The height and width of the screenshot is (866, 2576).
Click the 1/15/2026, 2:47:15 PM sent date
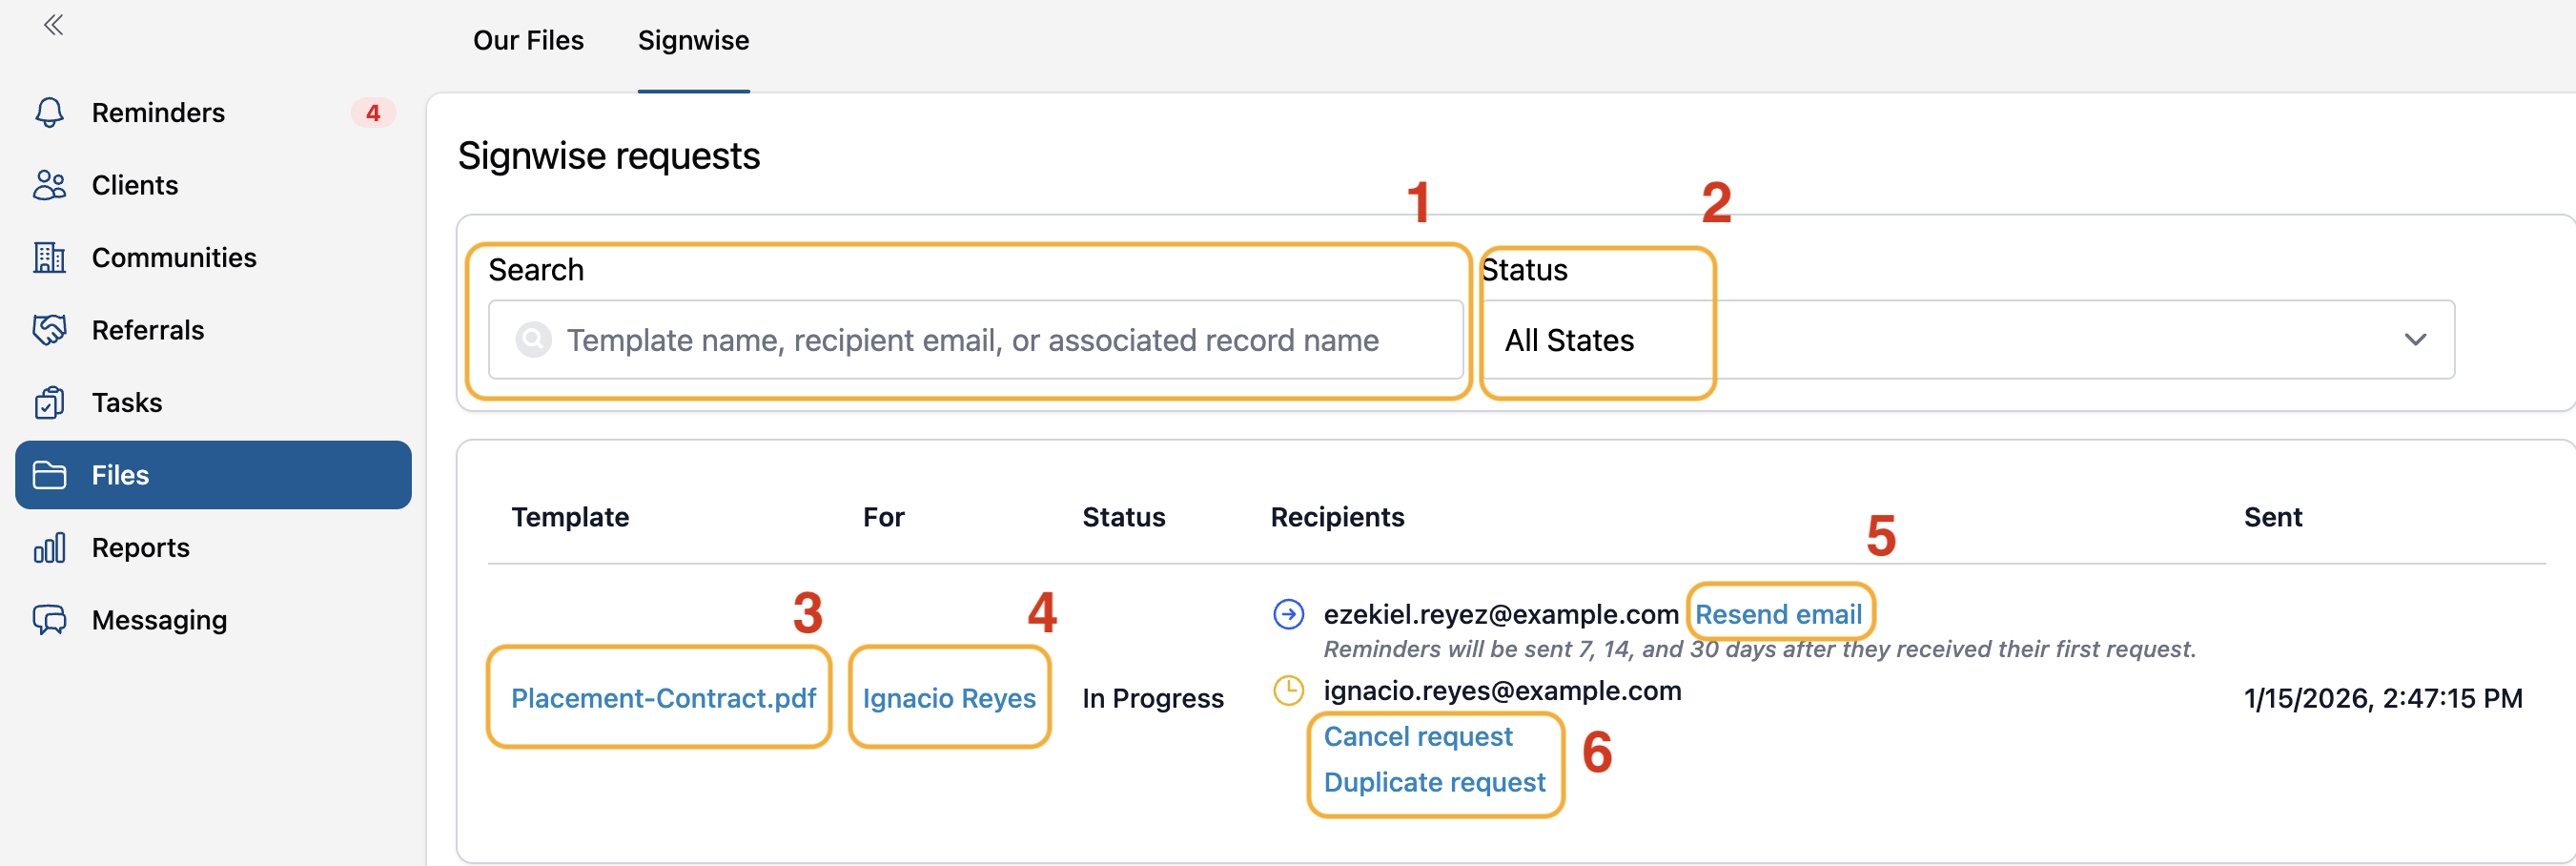point(2382,698)
